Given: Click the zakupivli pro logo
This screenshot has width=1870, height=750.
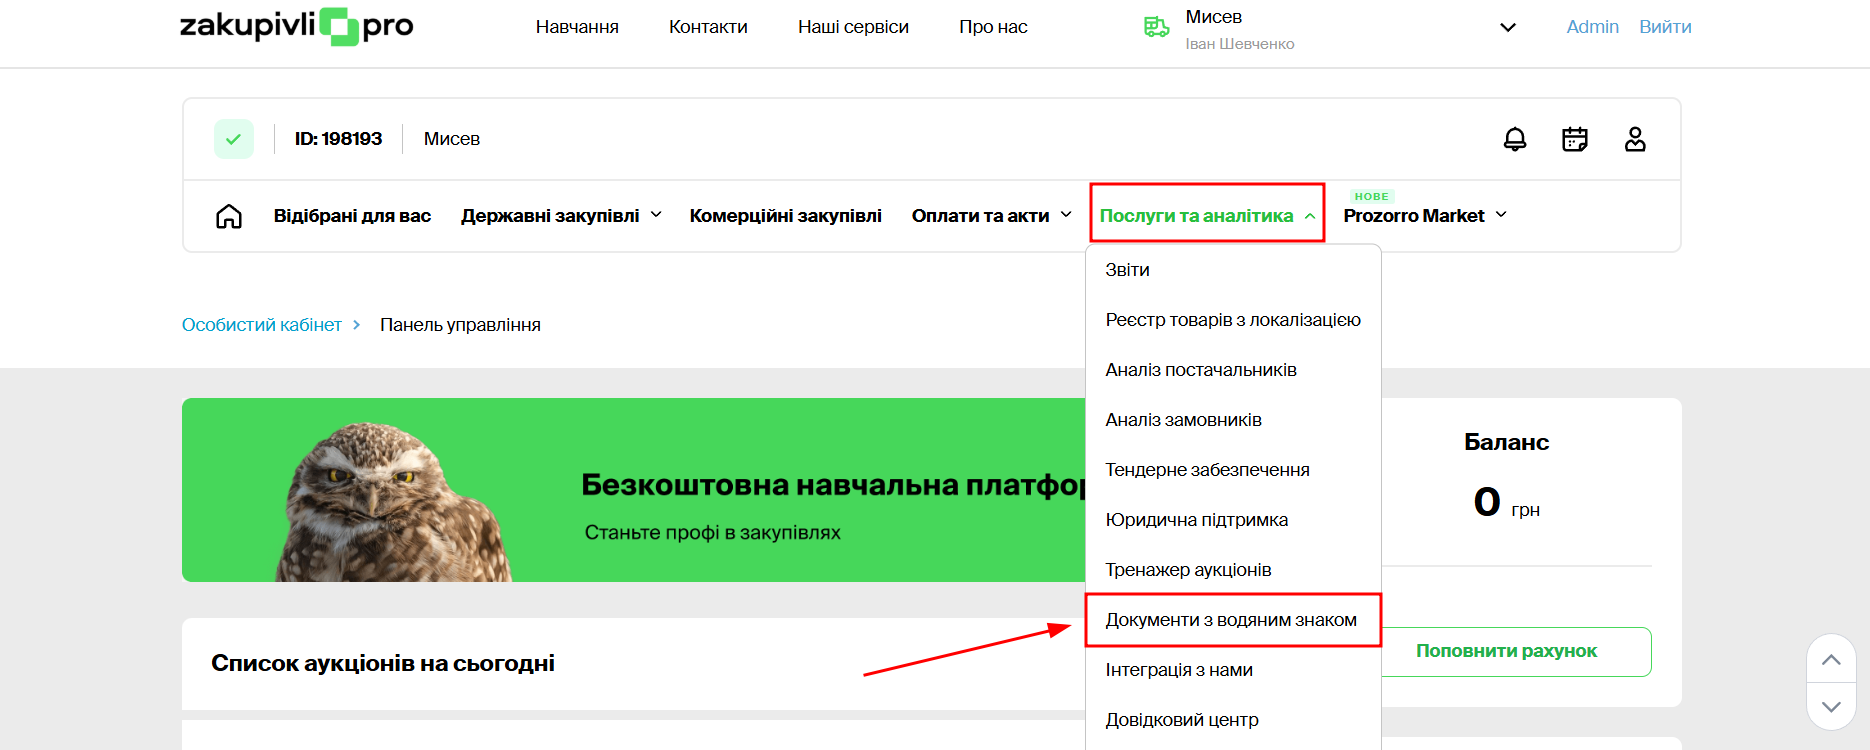Looking at the screenshot, I should [296, 26].
